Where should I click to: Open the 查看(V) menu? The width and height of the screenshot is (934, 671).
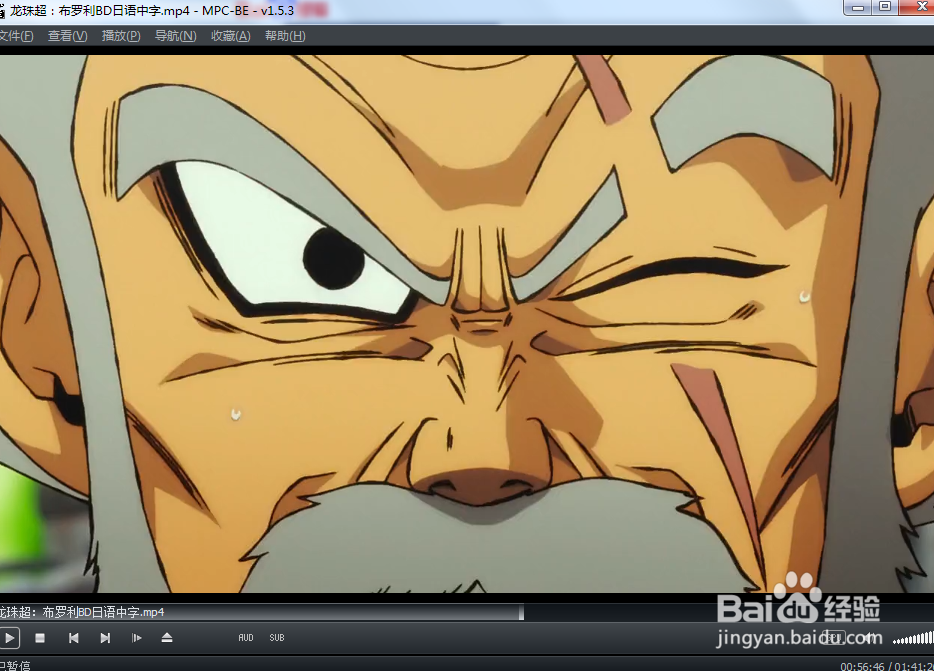(x=67, y=36)
